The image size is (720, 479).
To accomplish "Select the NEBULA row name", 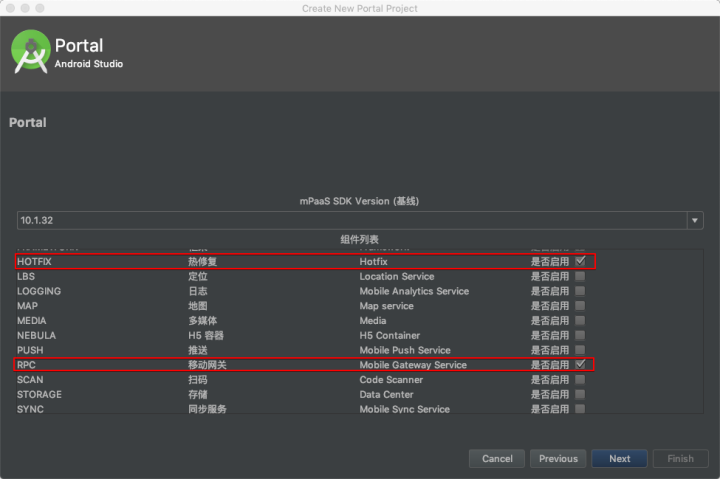I will point(36,335).
